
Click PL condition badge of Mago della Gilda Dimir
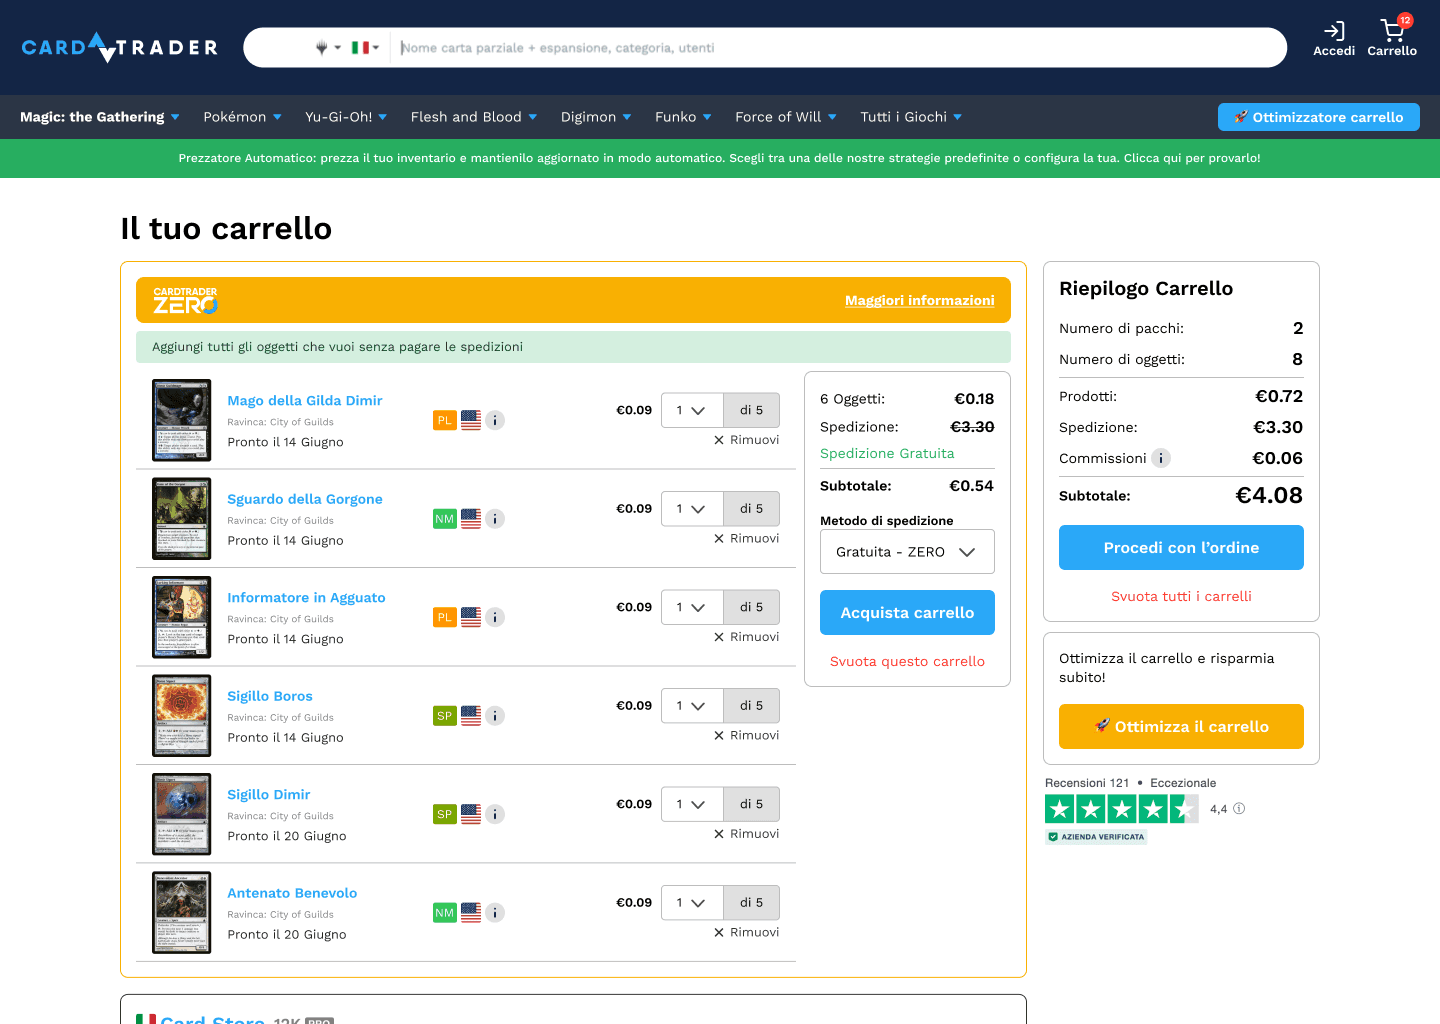445,420
